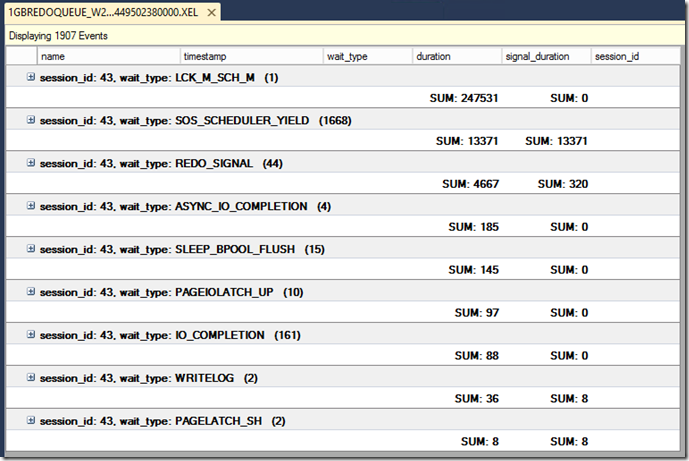Select the IO_COMPLETION (161) row text
This screenshot has width=689, height=461.
click(x=170, y=335)
